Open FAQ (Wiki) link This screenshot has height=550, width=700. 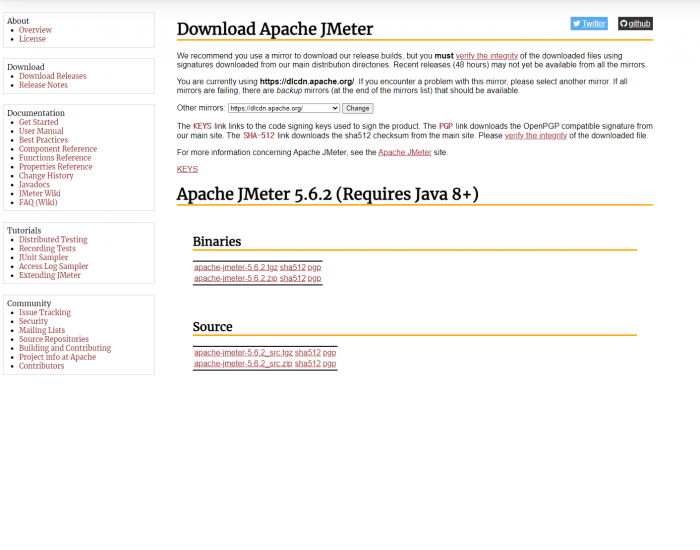pyautogui.click(x=38, y=202)
